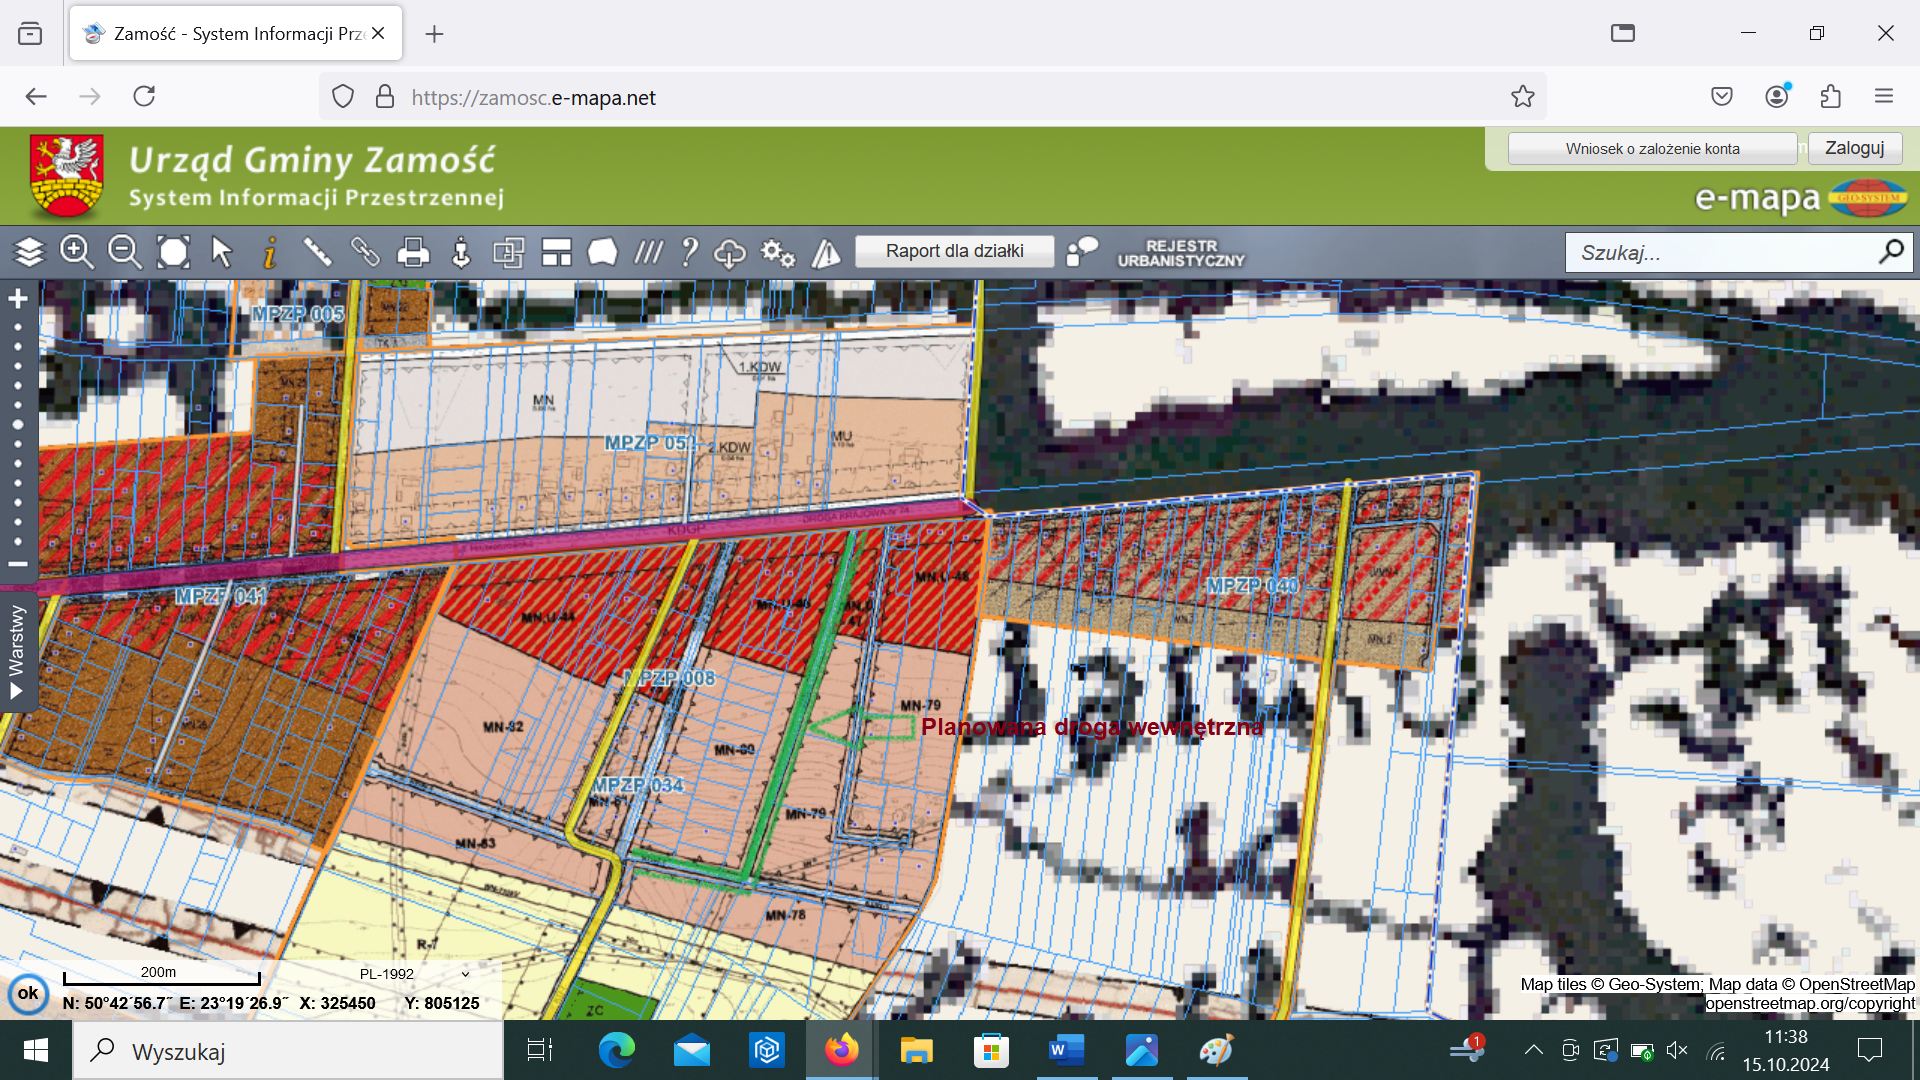The image size is (1920, 1080).
Task: Open Microsoft Edge from the taskbar
Action: (x=616, y=1050)
